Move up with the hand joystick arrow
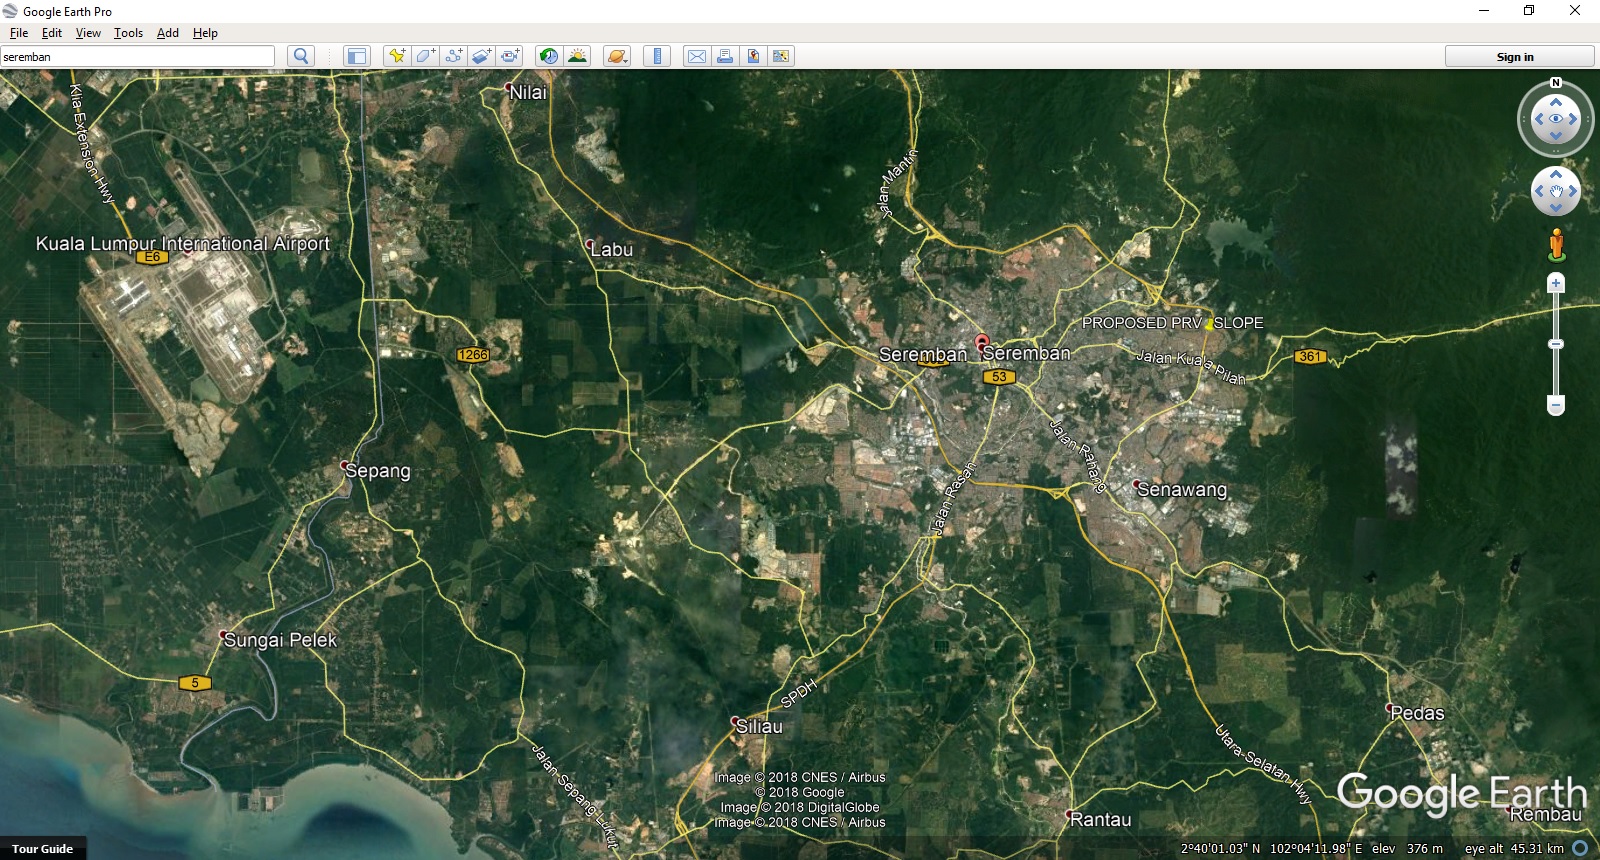Screen dimensions: 1600x860 click(1556, 174)
